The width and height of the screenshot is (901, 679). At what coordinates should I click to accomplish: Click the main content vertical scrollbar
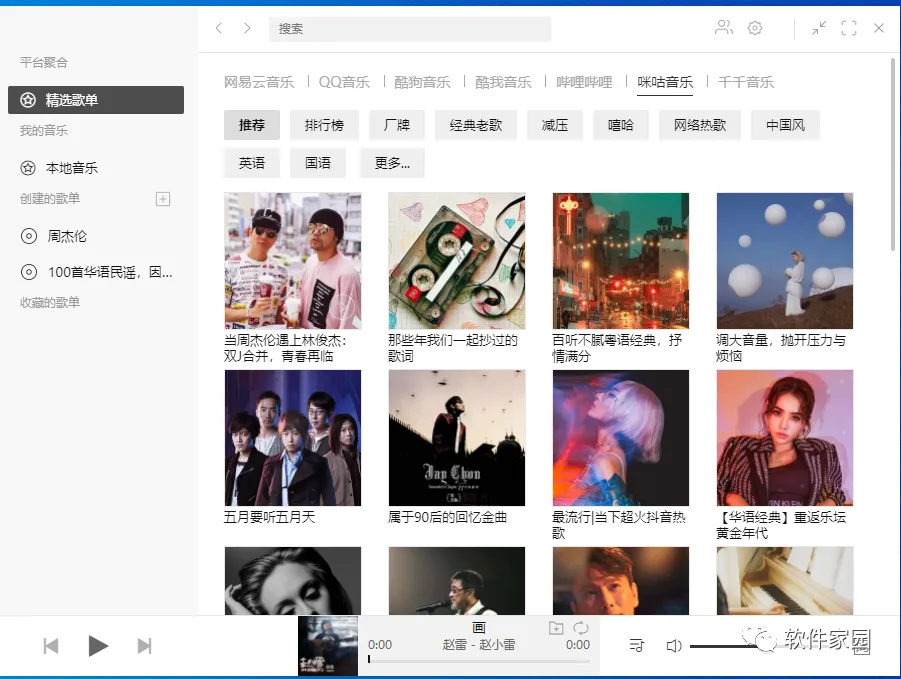(892, 155)
